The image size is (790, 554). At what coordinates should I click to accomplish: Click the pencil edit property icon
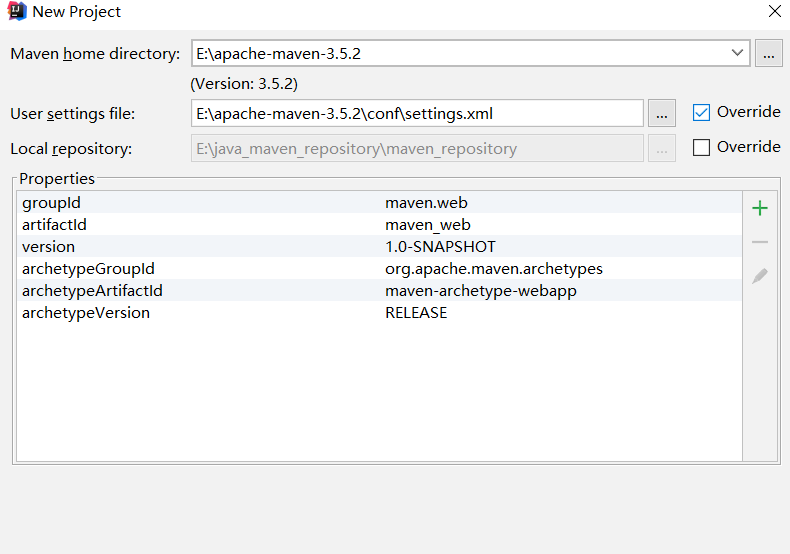(760, 275)
